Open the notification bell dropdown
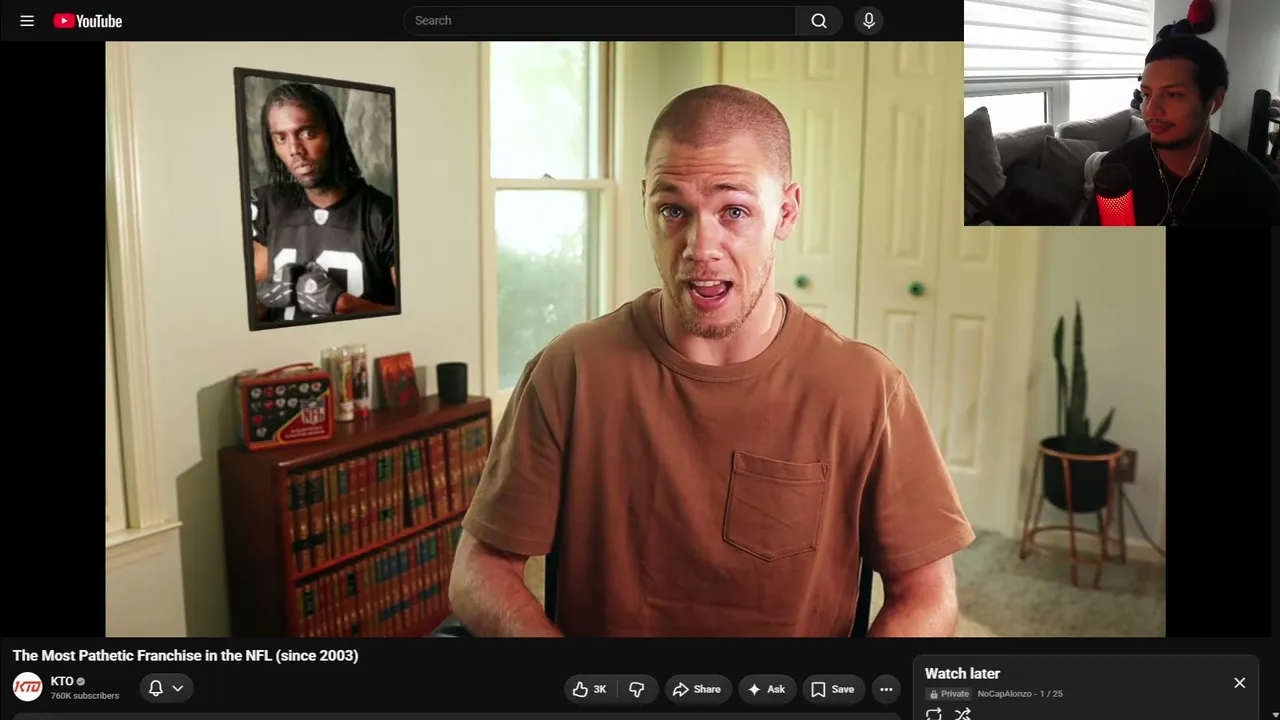 pos(166,688)
